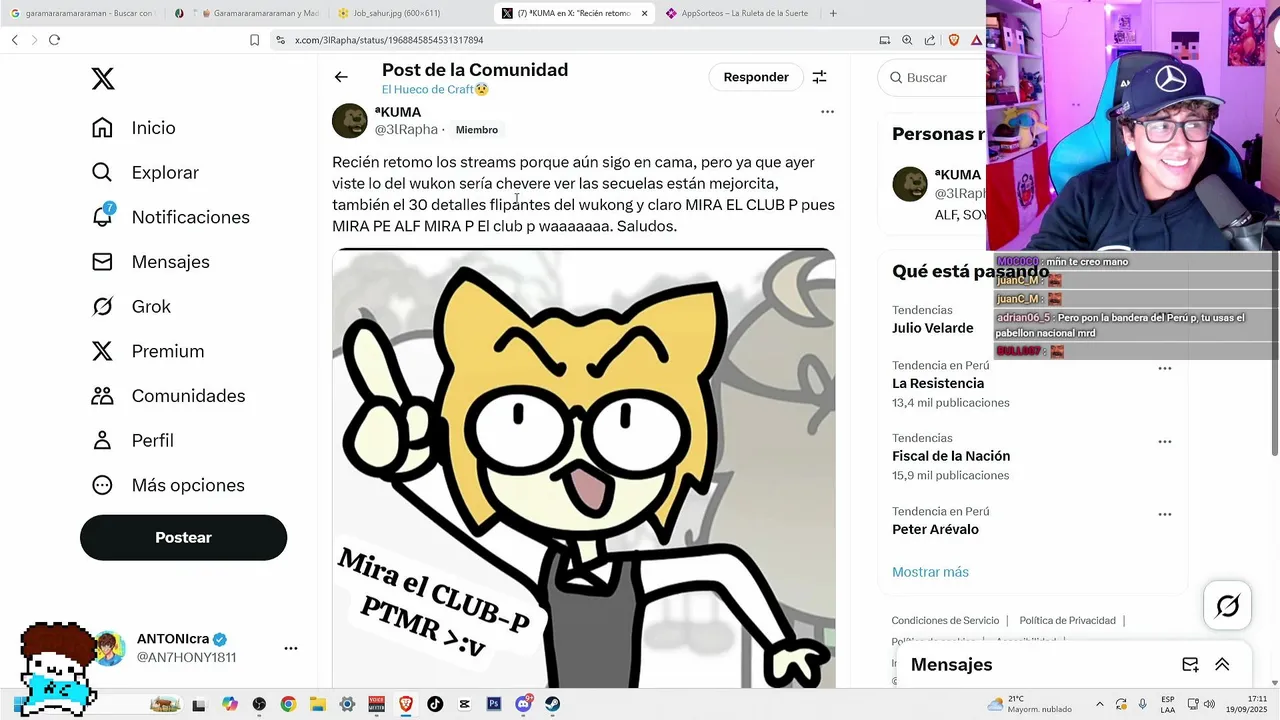
Task: Open CapCut from the taskbar
Action: [464, 705]
